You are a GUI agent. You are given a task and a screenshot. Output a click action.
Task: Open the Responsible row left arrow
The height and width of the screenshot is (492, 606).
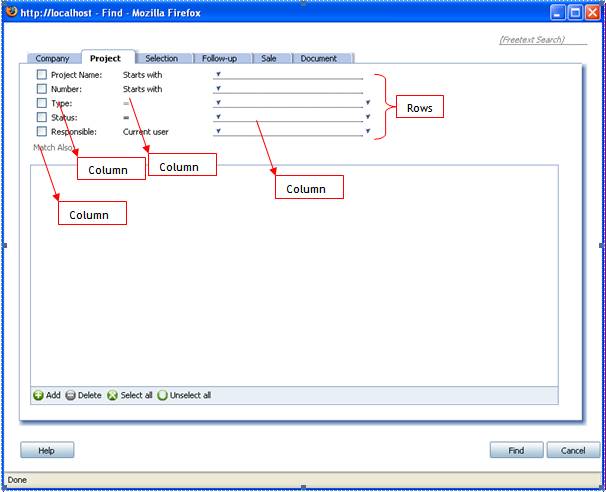tap(218, 131)
